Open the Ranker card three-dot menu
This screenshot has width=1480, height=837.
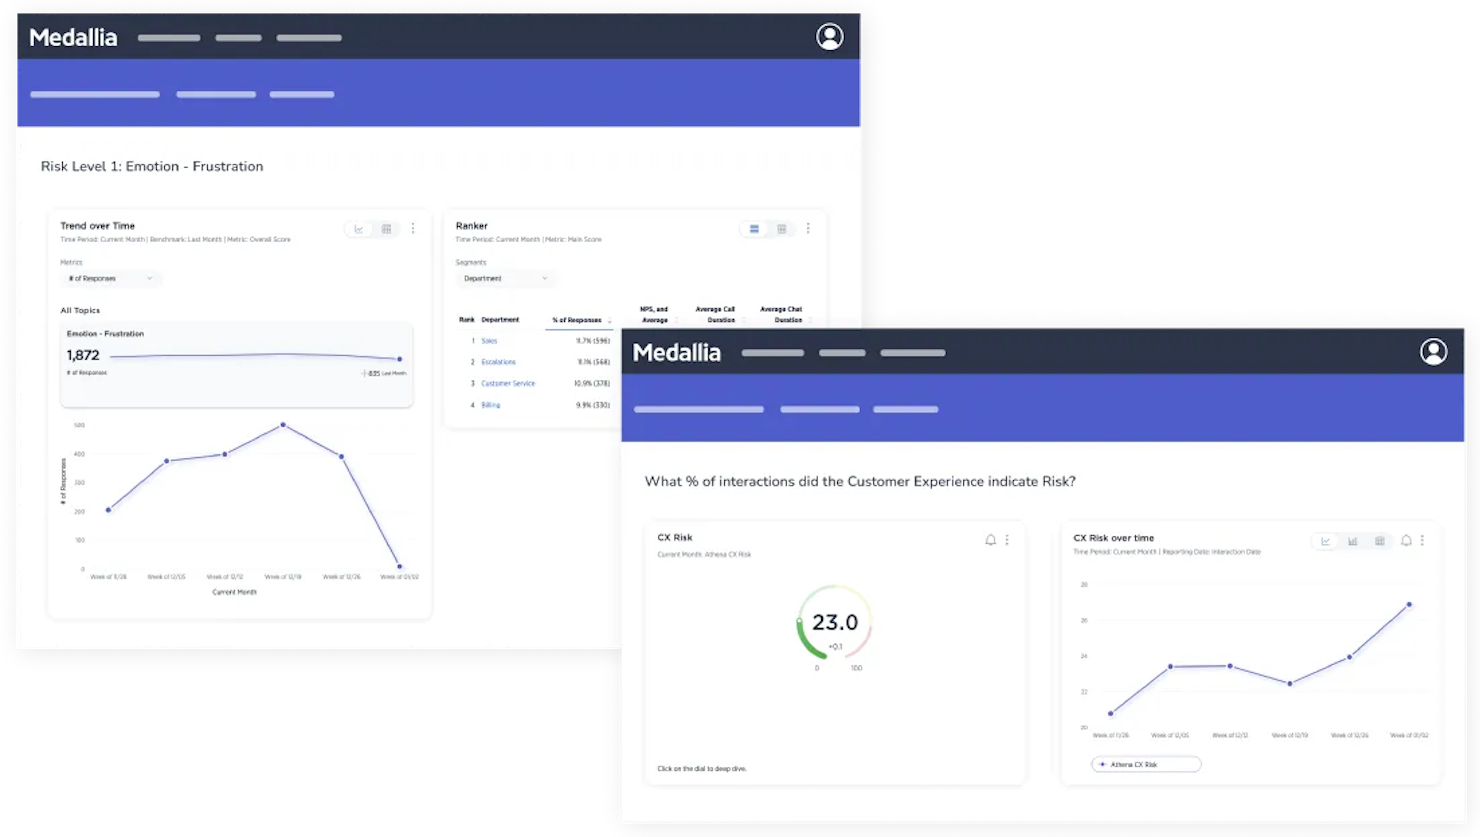click(x=808, y=228)
